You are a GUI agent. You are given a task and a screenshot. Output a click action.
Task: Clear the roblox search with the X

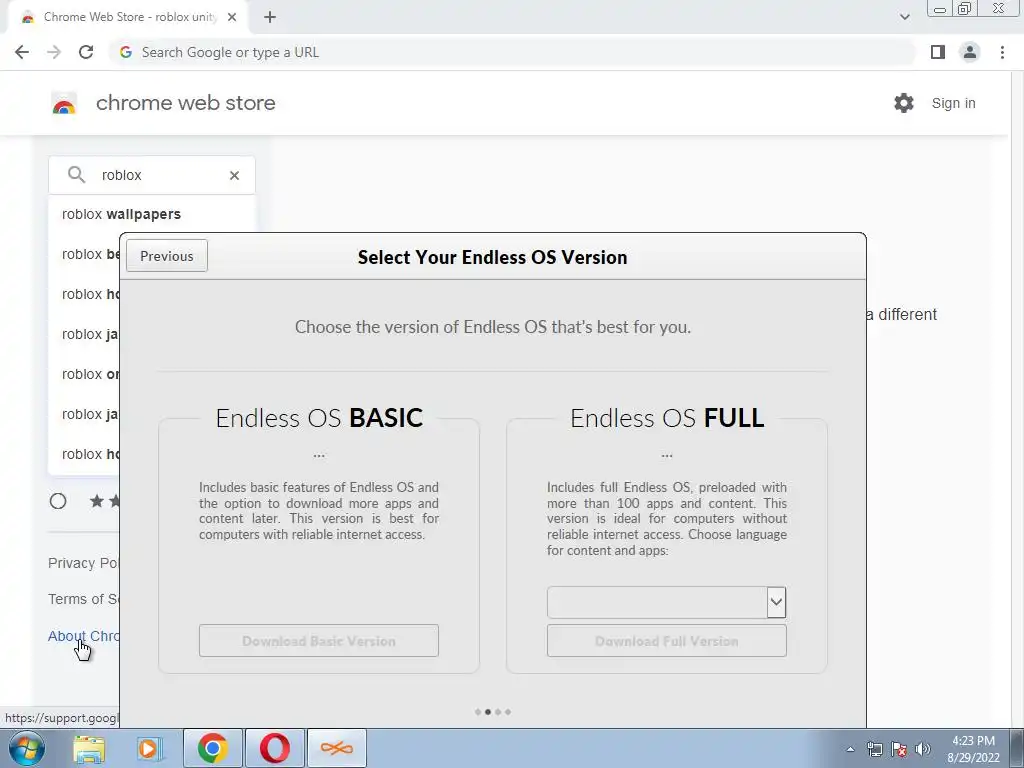tap(234, 175)
